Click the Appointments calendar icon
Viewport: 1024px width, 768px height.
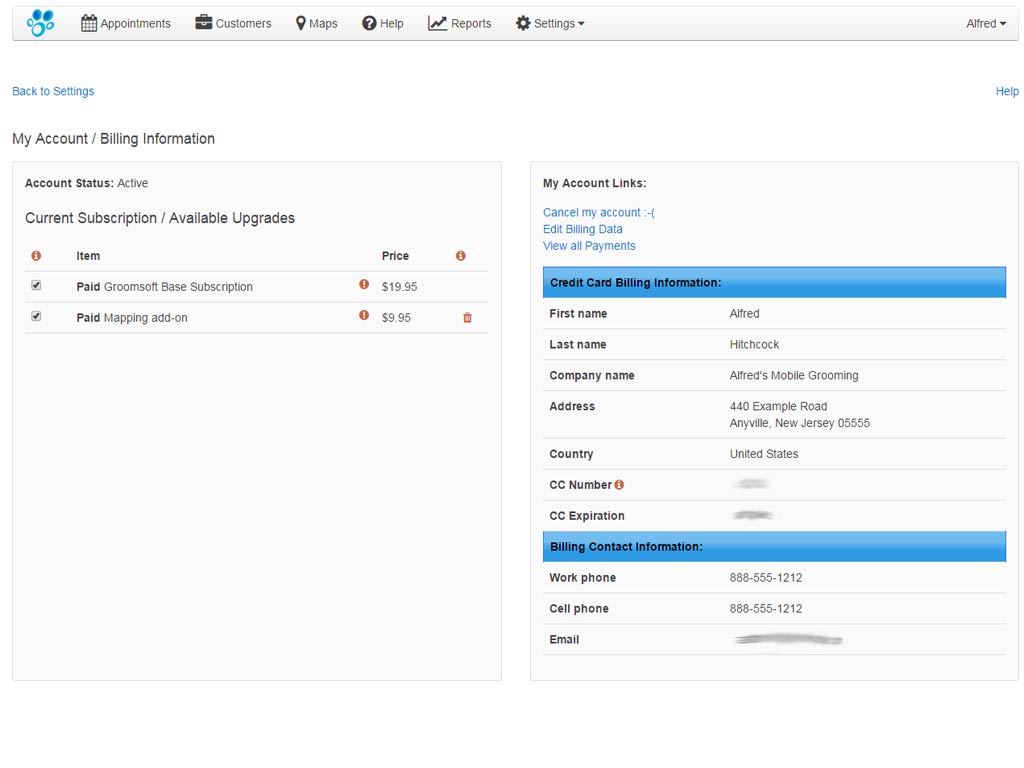89,23
